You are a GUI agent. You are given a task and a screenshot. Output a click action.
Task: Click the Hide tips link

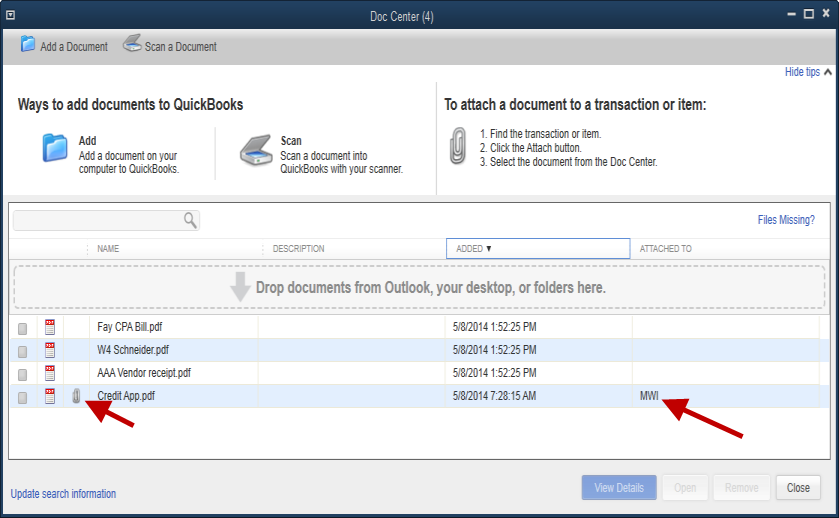802,72
